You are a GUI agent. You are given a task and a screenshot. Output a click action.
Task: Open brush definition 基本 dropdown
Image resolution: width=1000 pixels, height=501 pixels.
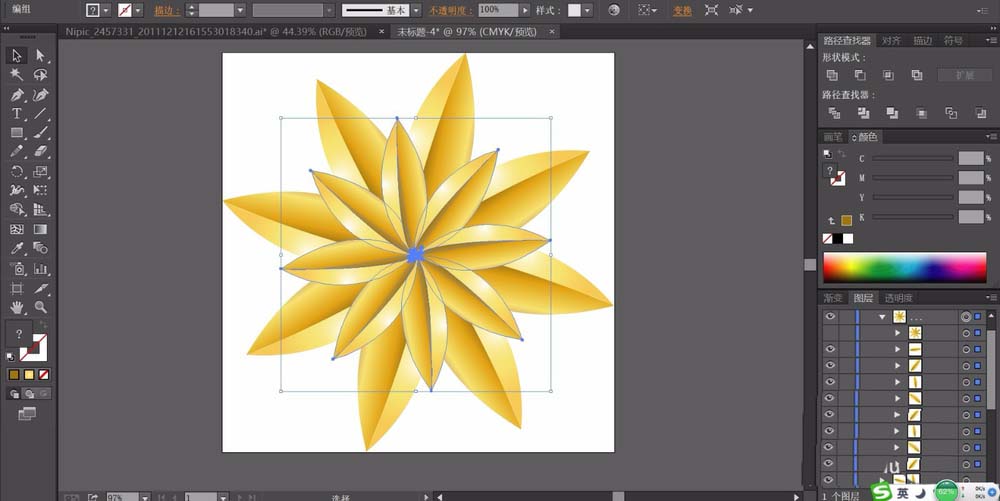click(416, 10)
